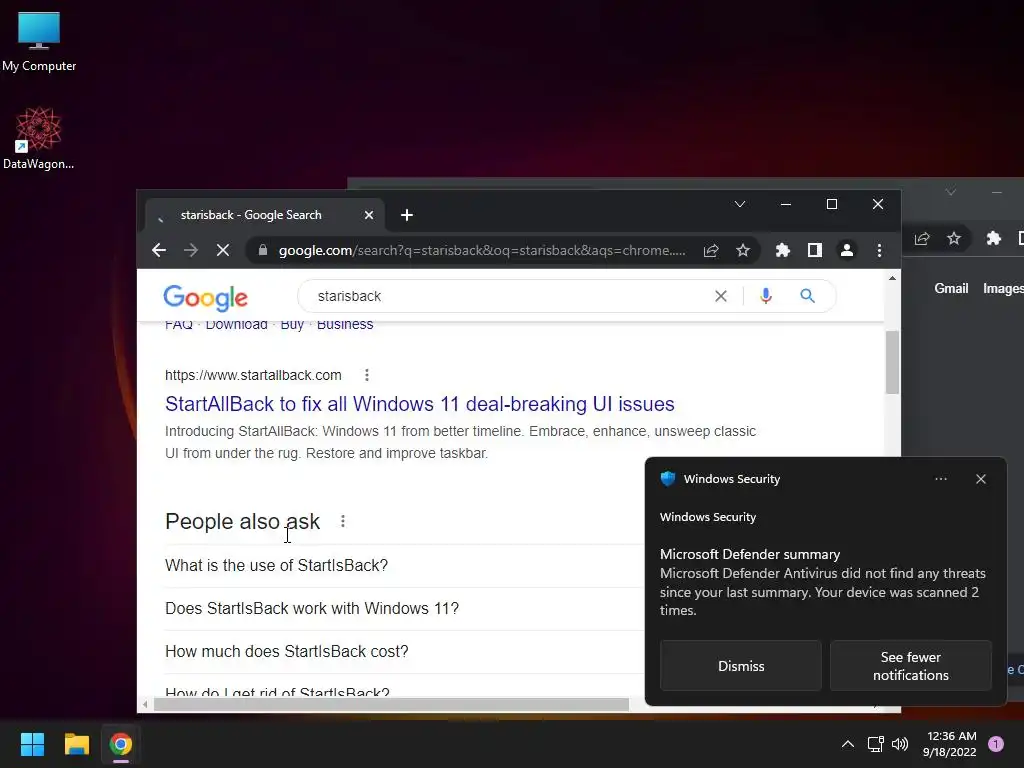
Task: Click the Windows Security shield icon
Action: coord(667,479)
